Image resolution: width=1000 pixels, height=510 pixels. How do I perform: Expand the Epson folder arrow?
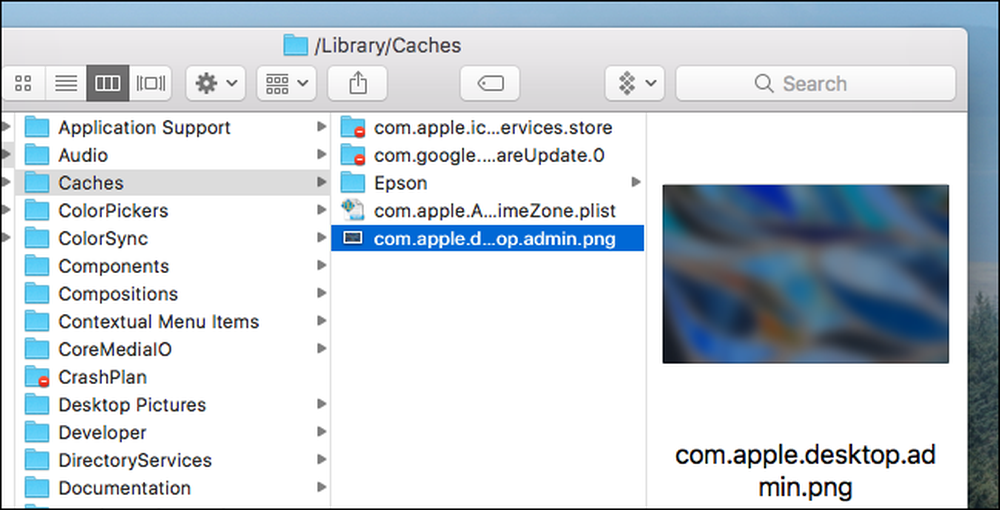point(635,182)
